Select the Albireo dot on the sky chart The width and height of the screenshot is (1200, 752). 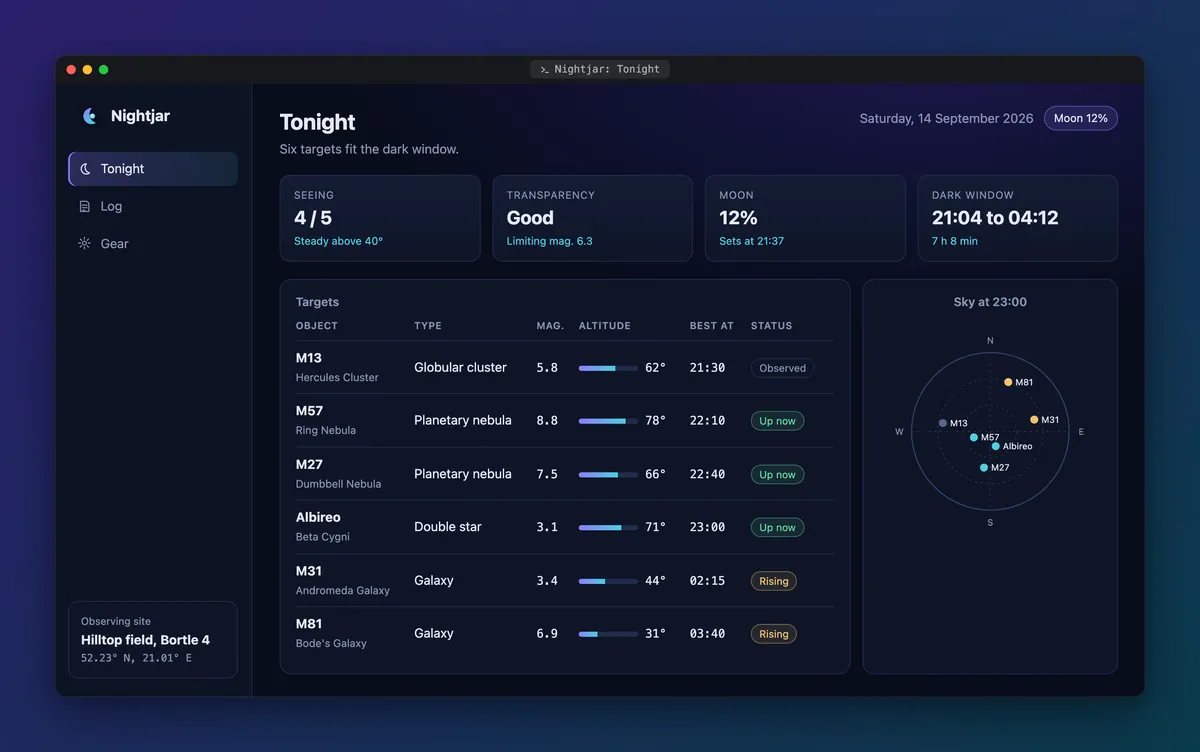996,446
